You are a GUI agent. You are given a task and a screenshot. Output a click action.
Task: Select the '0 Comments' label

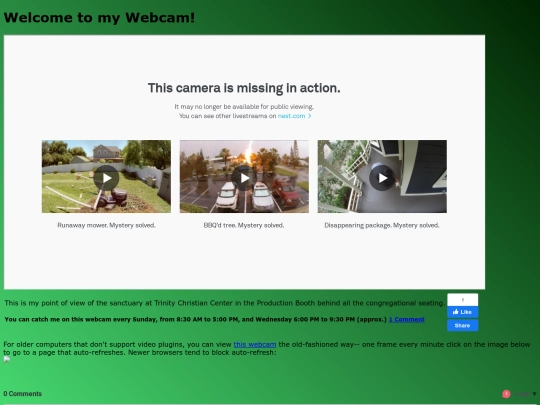(x=23, y=394)
